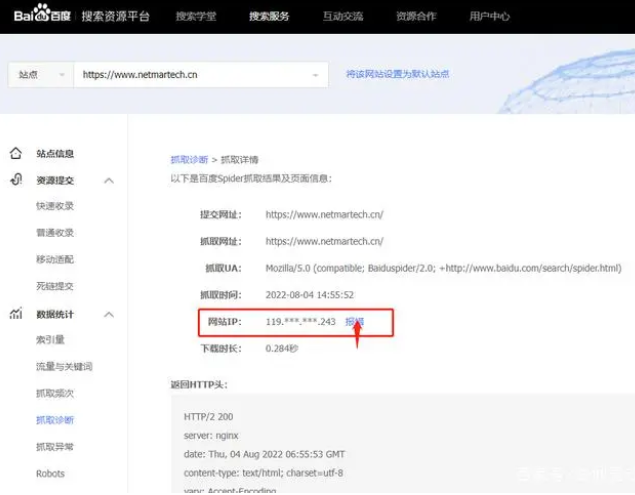Open Robots in the sidebar
This screenshot has width=635, height=495.
(50, 474)
